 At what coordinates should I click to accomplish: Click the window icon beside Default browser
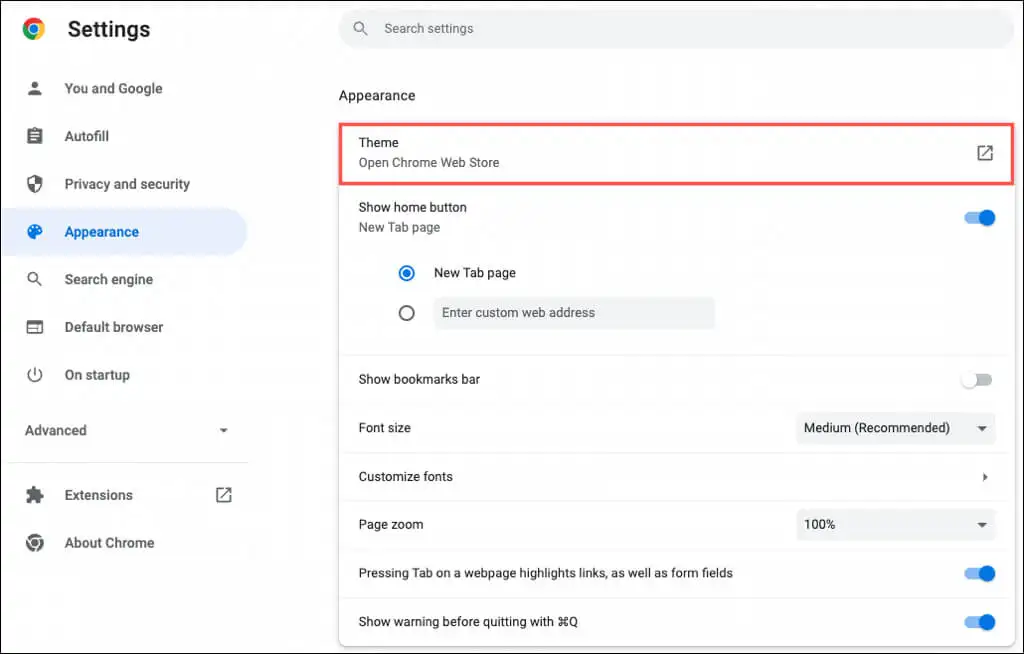[x=35, y=327]
